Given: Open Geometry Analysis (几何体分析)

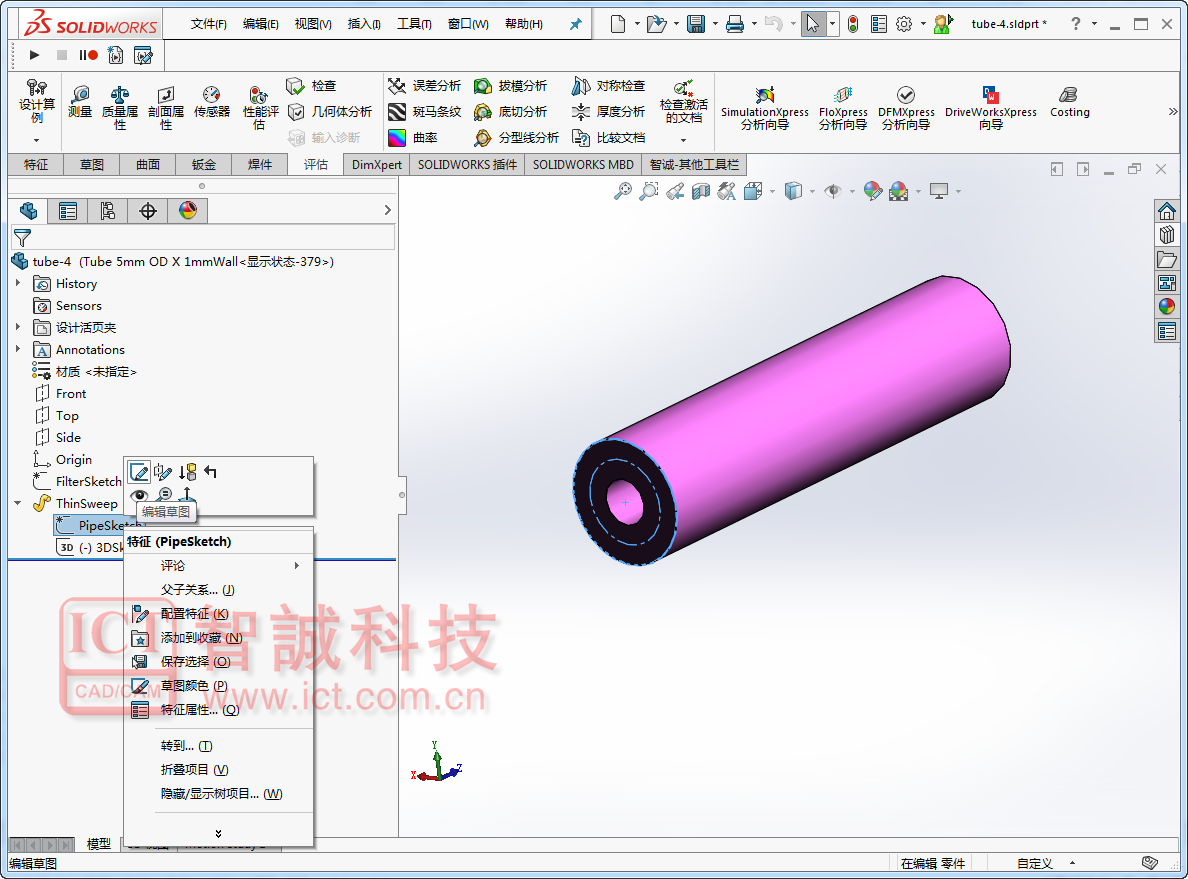Looking at the screenshot, I should 330,111.
